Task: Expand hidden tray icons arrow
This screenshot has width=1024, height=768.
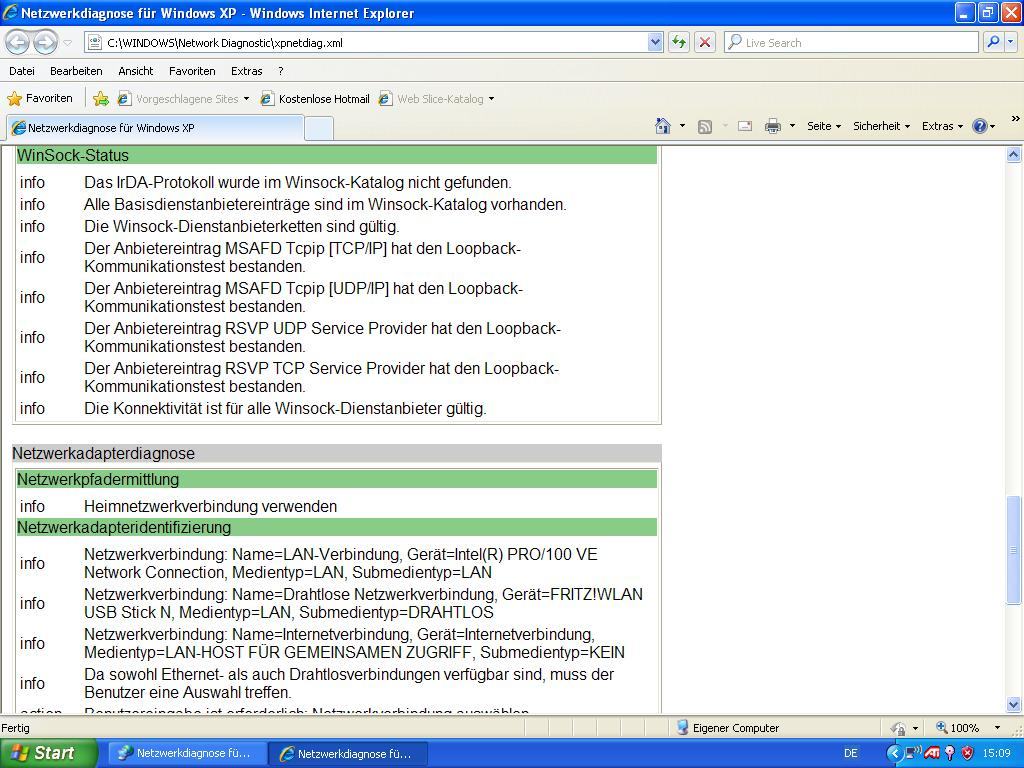Action: pyautogui.click(x=894, y=753)
